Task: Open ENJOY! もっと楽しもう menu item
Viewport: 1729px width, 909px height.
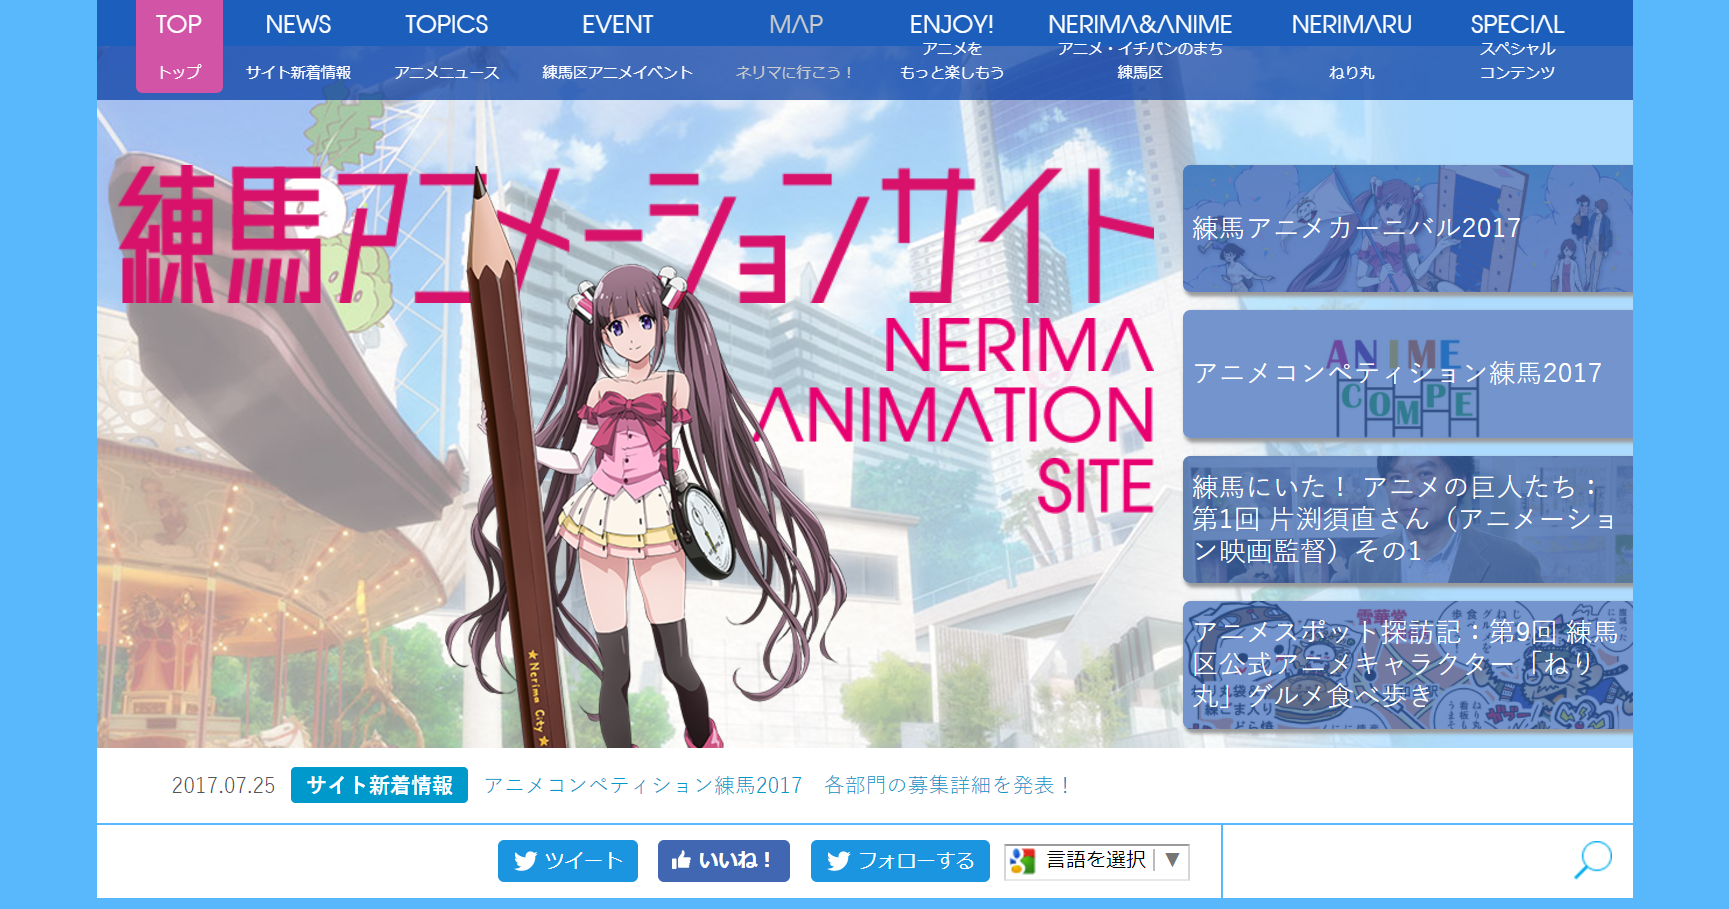Action: tap(952, 46)
